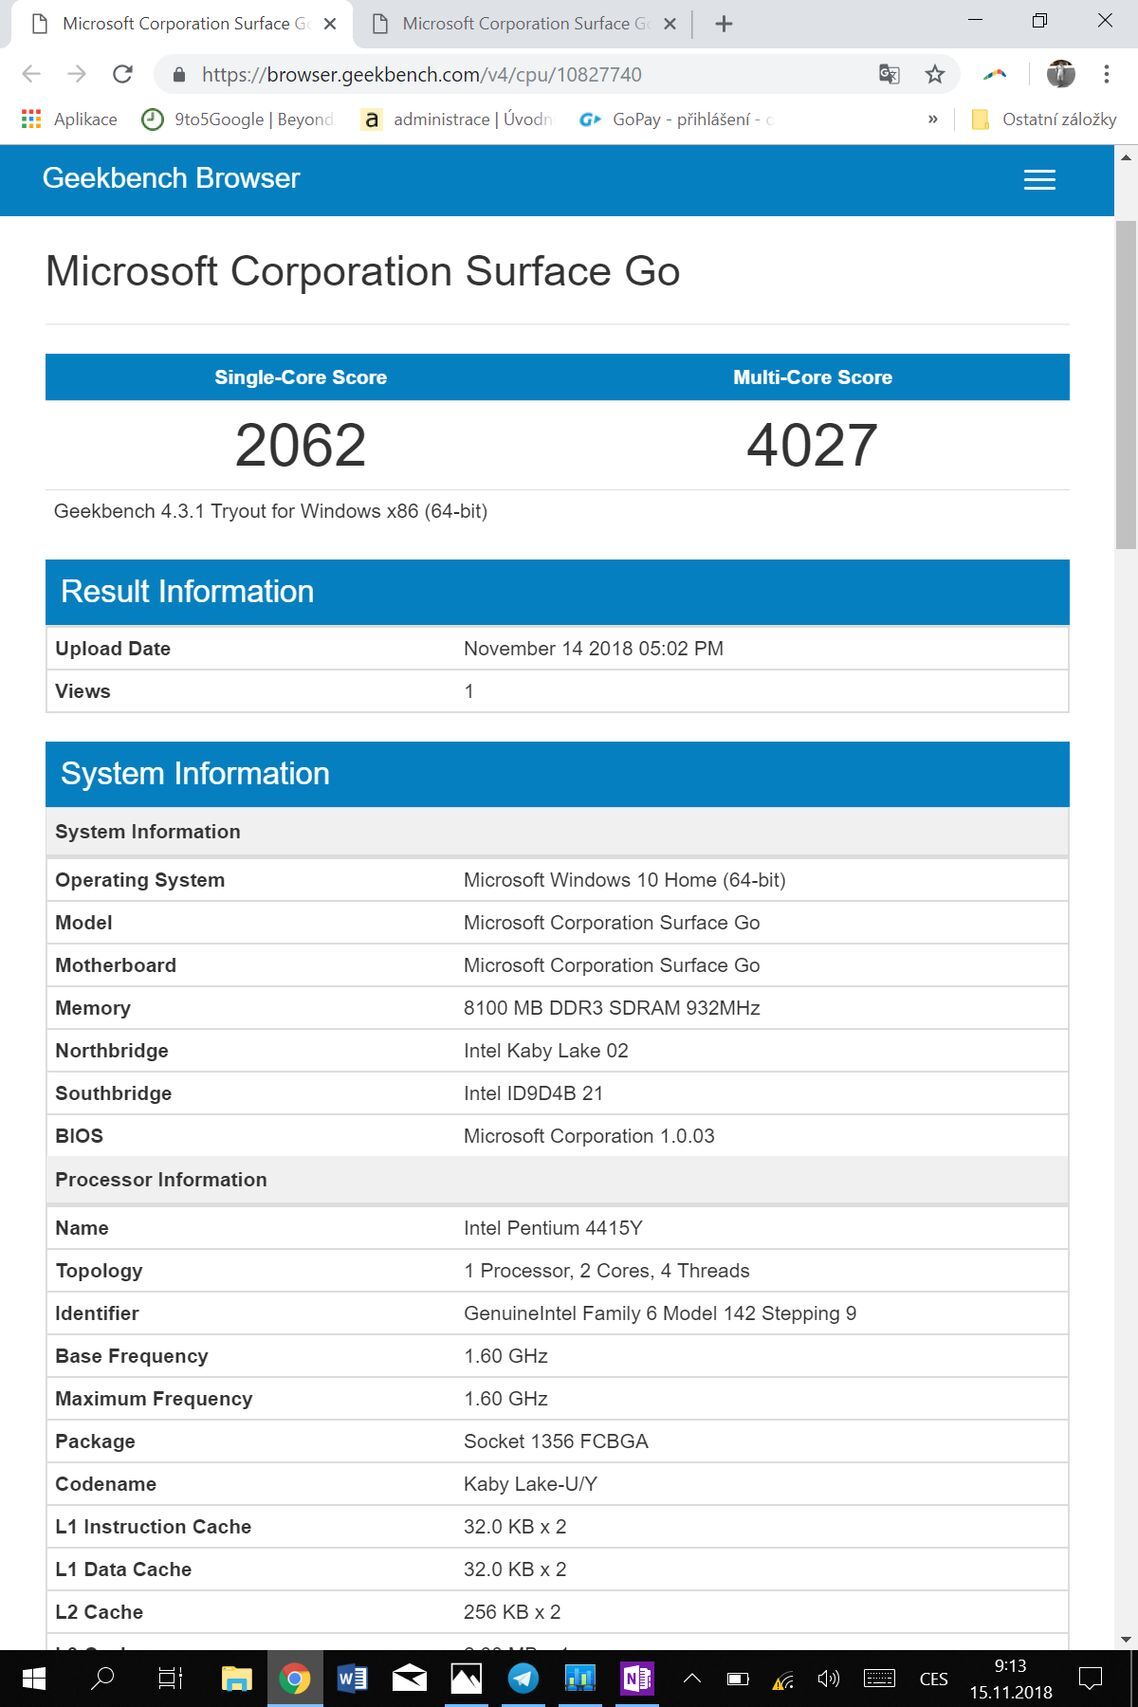
Task: Open the GoPay přihlášení bookmark
Action: coord(677,119)
